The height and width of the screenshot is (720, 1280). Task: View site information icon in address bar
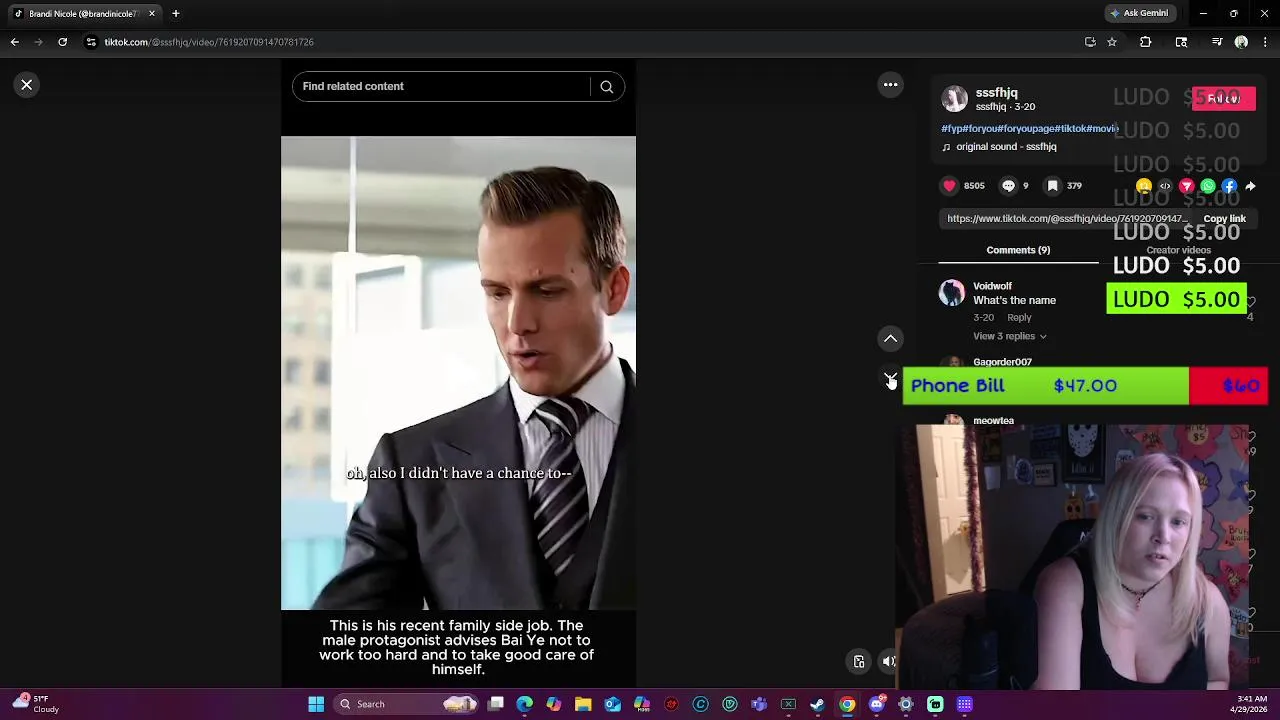[x=91, y=42]
